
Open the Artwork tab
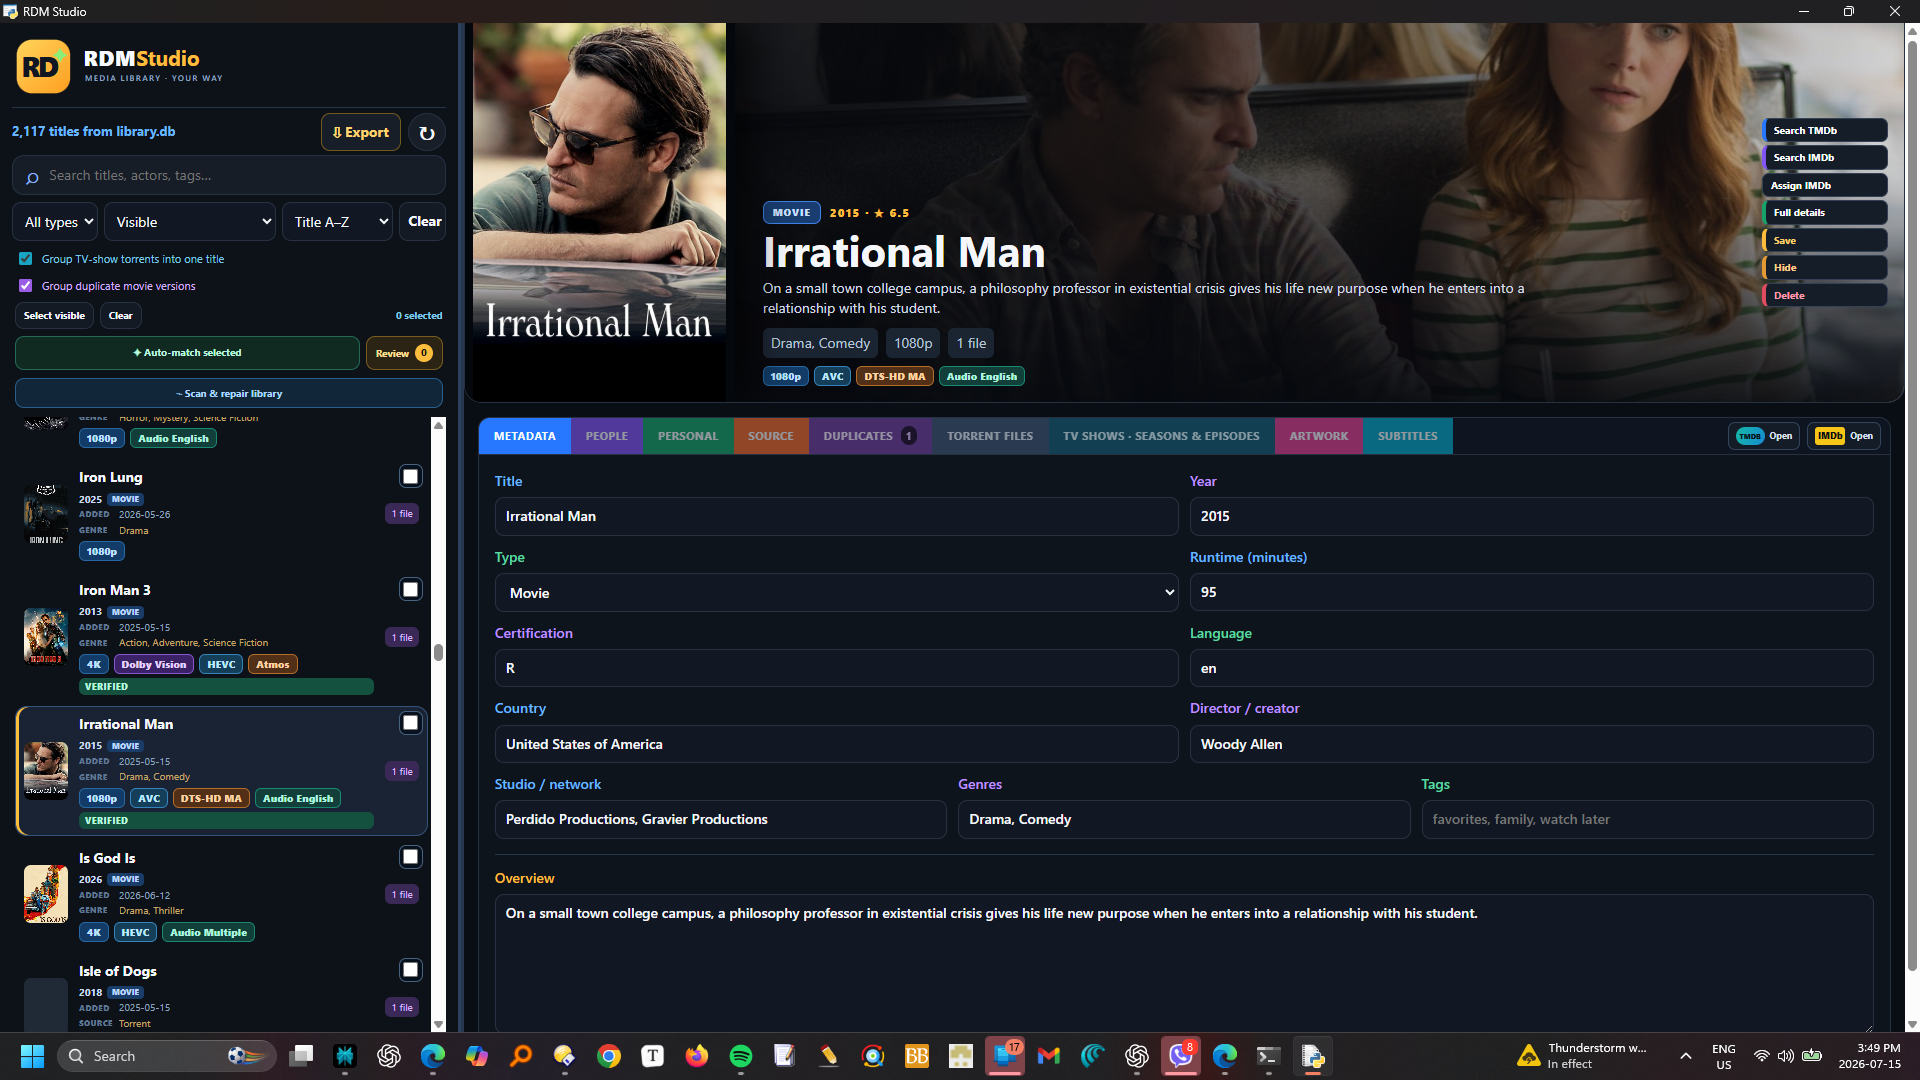(1319, 436)
